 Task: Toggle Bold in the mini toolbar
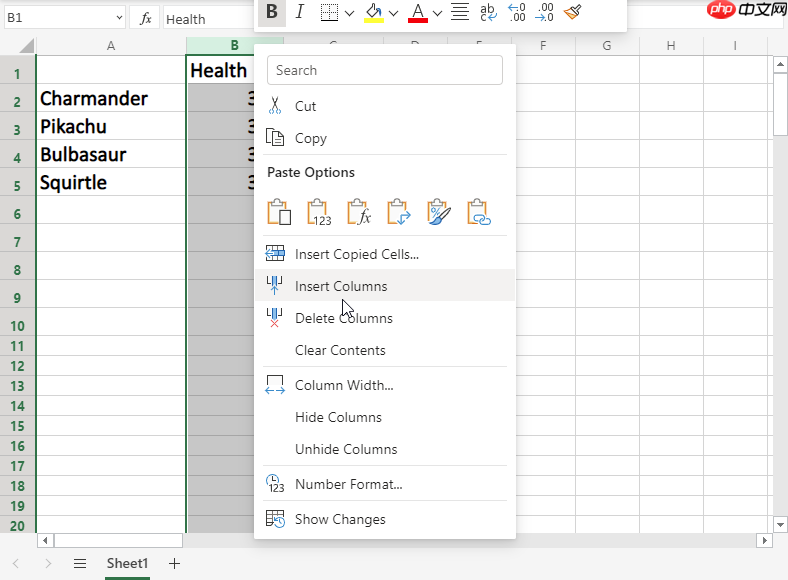[272, 12]
